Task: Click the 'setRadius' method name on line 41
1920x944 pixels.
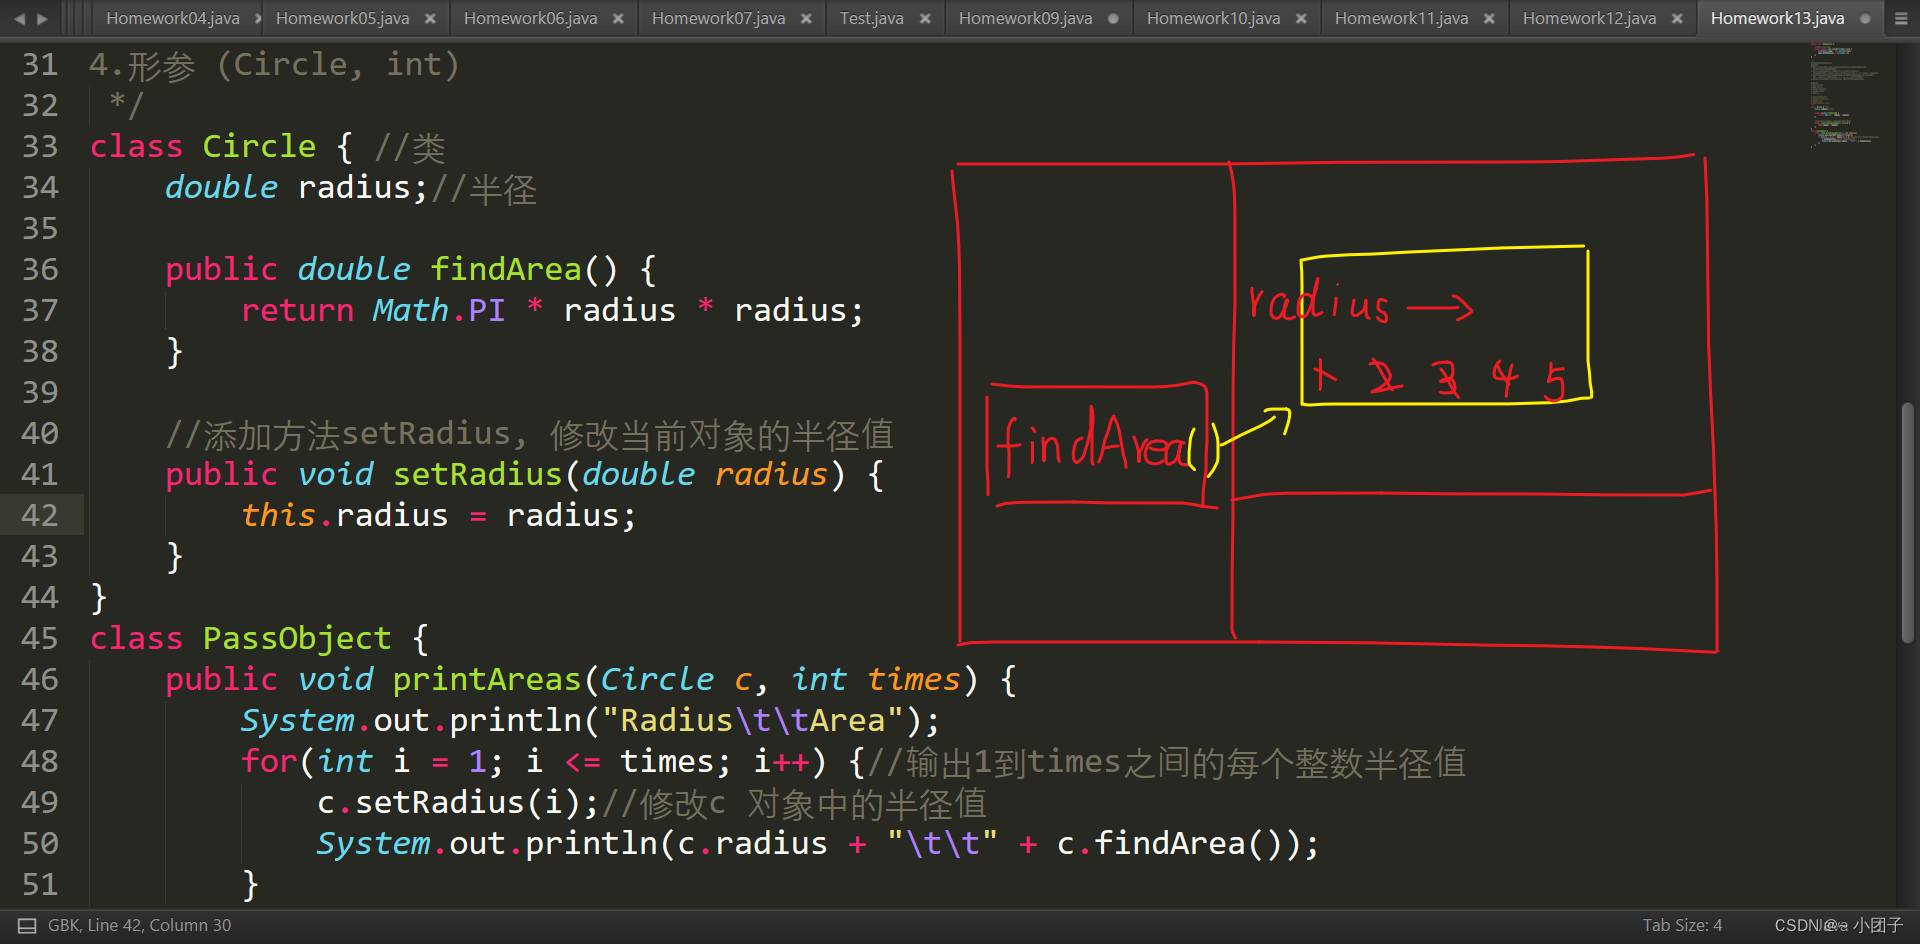Action: pos(478,474)
